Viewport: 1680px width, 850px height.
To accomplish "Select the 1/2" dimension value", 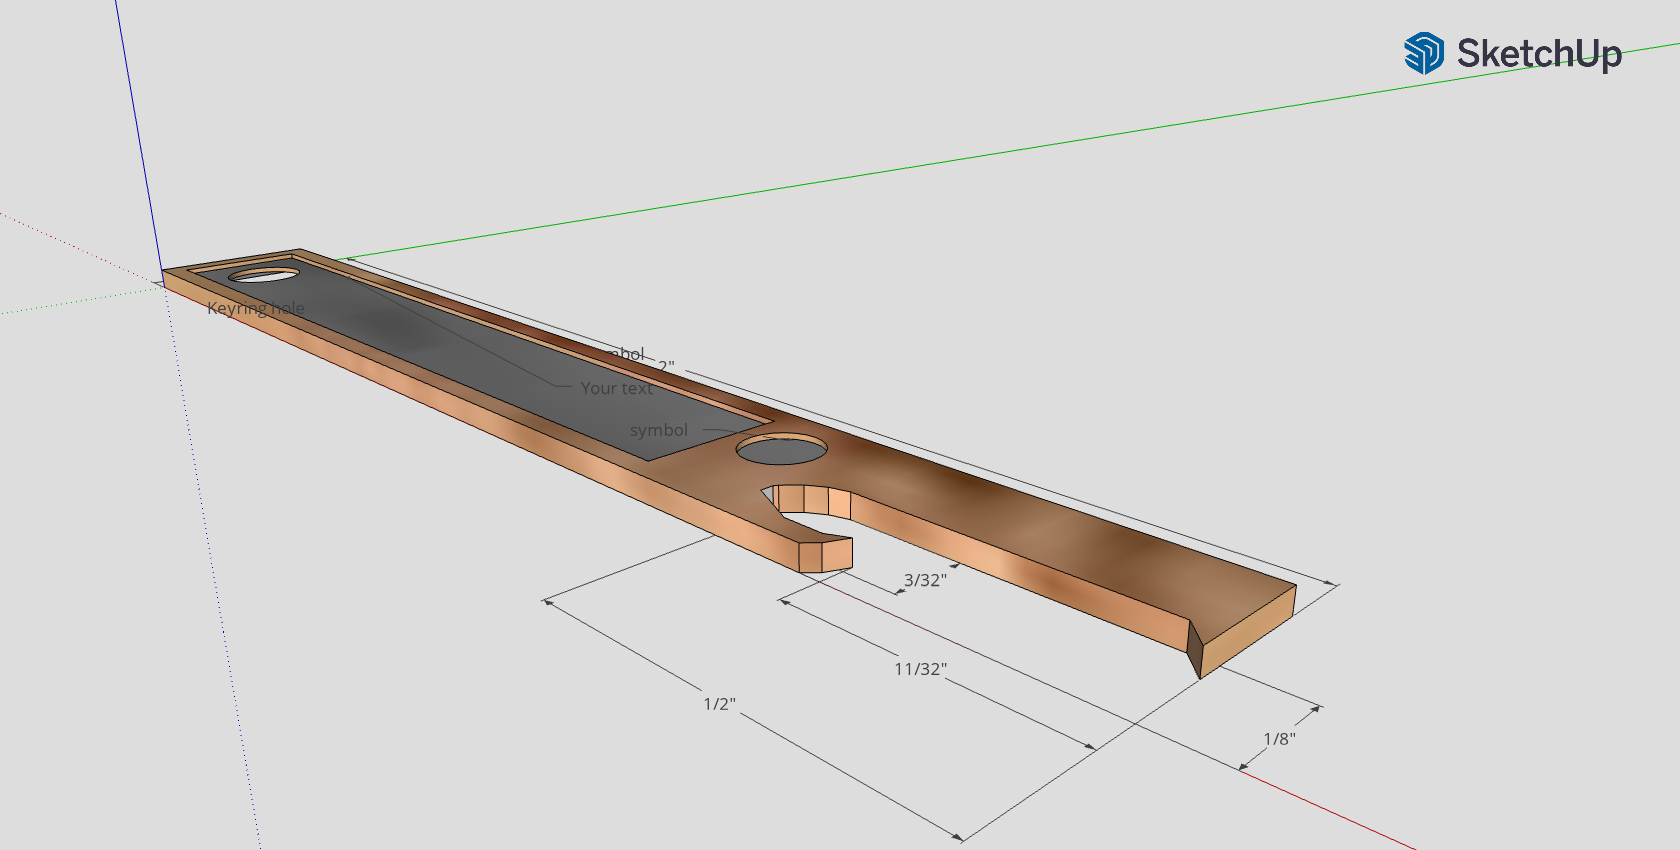I will point(719,704).
